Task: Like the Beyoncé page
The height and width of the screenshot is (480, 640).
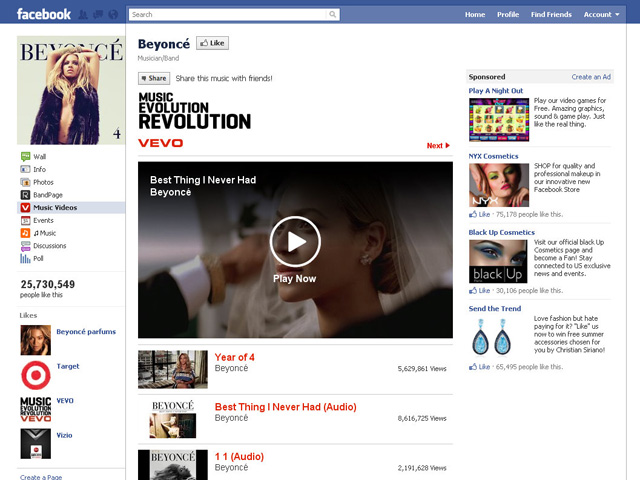Action: 212,43
